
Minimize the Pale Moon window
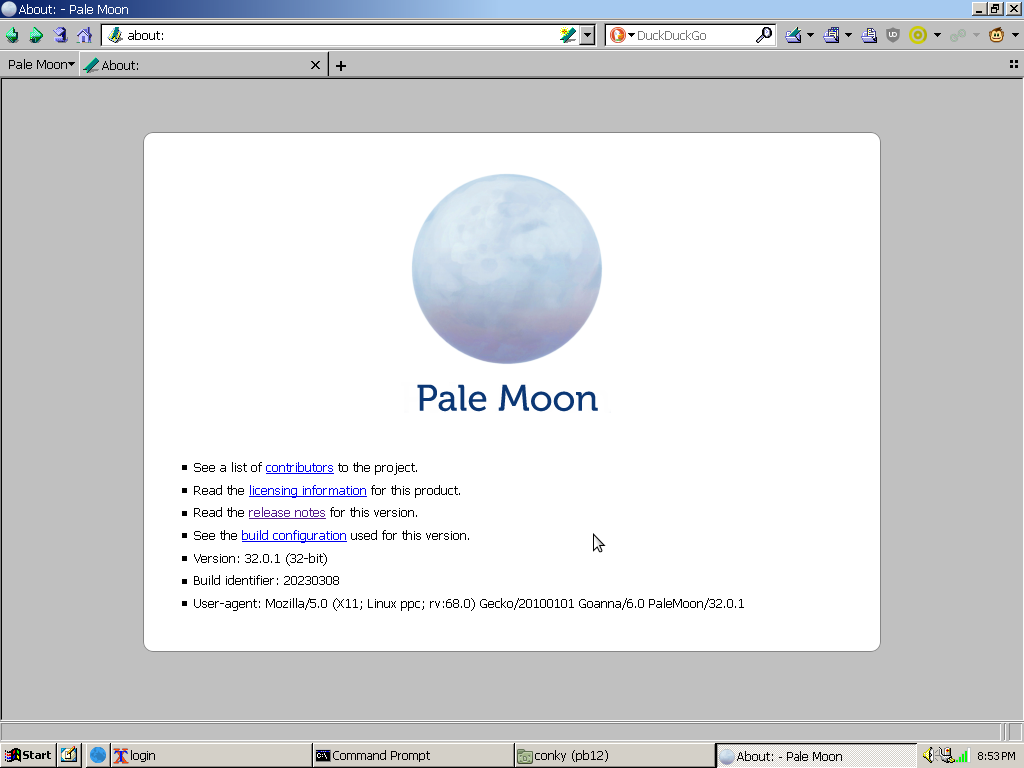click(980, 9)
